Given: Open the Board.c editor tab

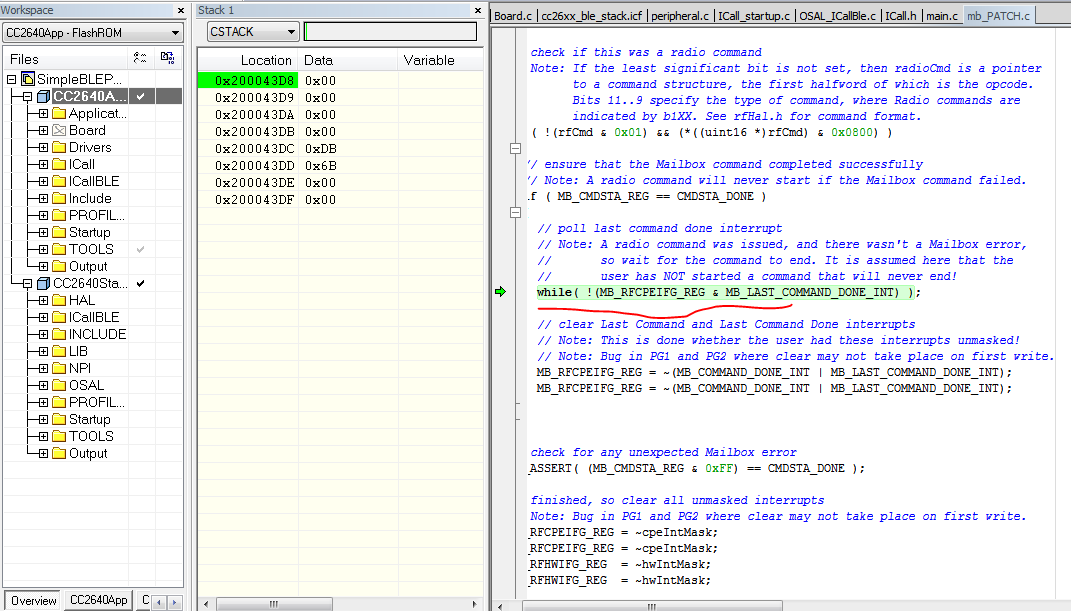Looking at the screenshot, I should (x=513, y=16).
